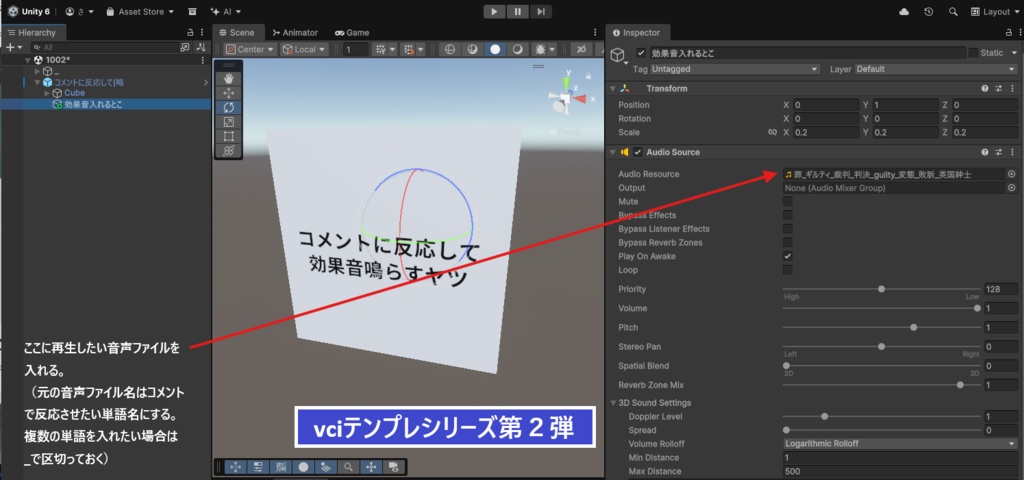Check Bypass Reverb Zones
Screen dimensions: 1024x480
788,243
